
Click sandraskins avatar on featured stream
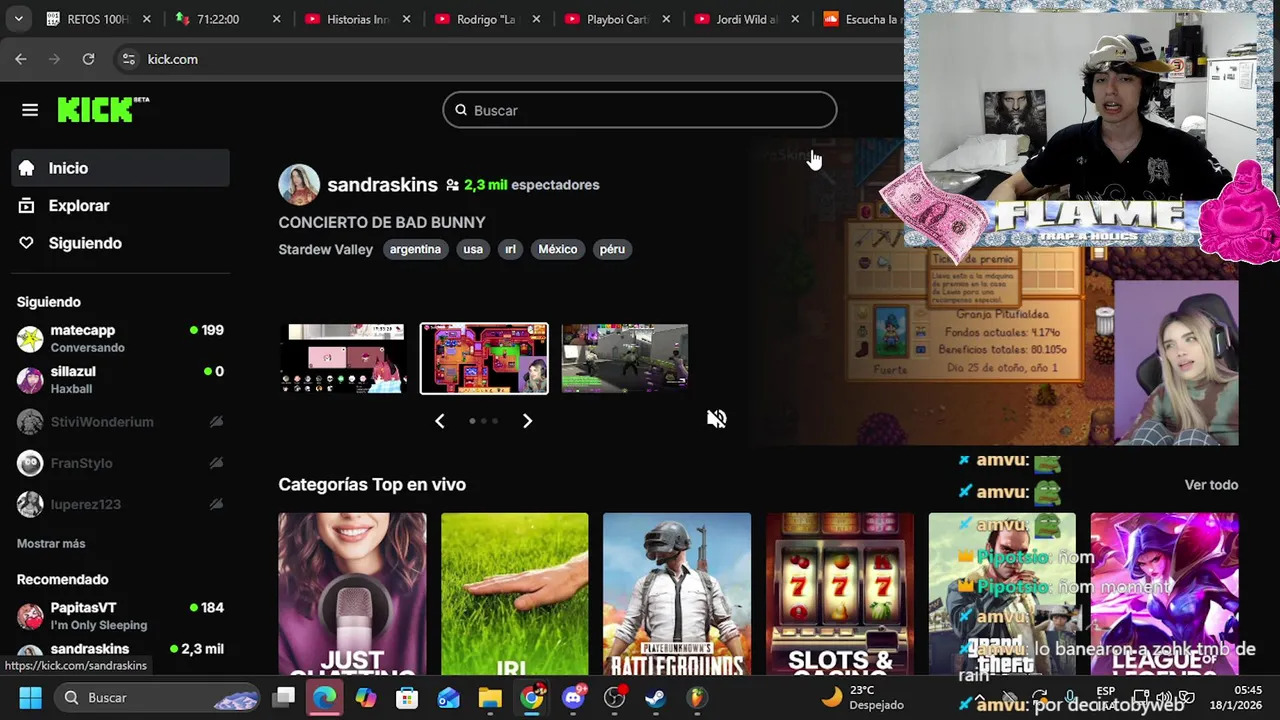[299, 185]
